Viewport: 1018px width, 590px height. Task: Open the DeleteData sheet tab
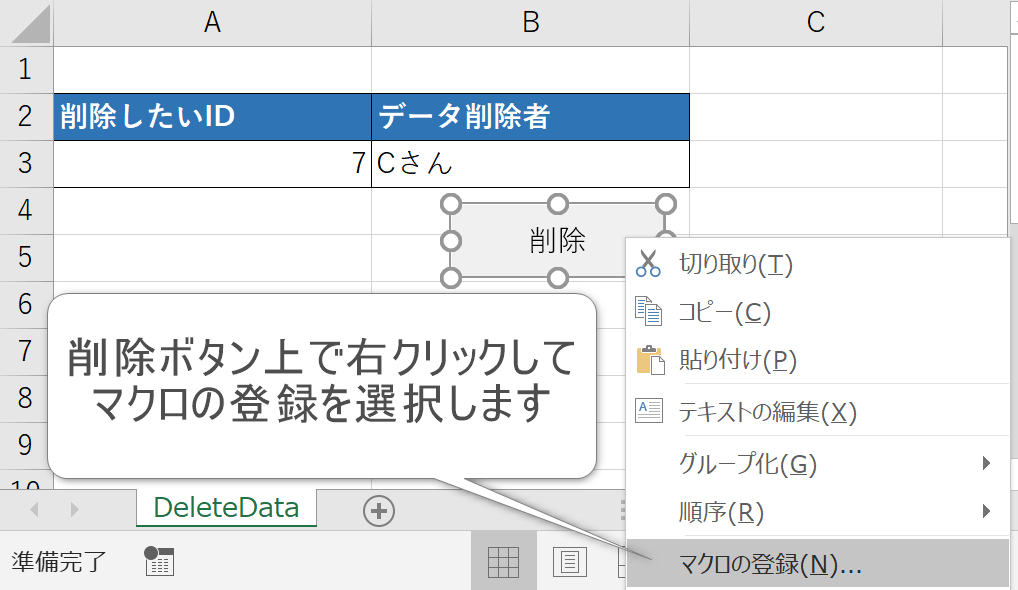(x=226, y=508)
